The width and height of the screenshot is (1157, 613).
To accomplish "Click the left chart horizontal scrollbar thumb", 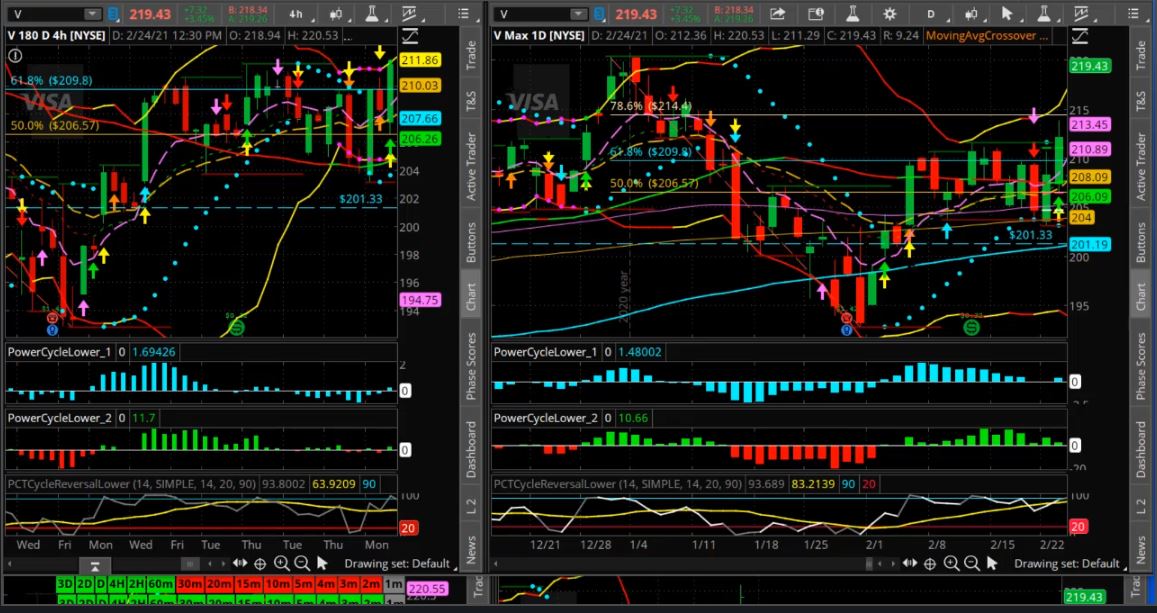I will [190, 564].
